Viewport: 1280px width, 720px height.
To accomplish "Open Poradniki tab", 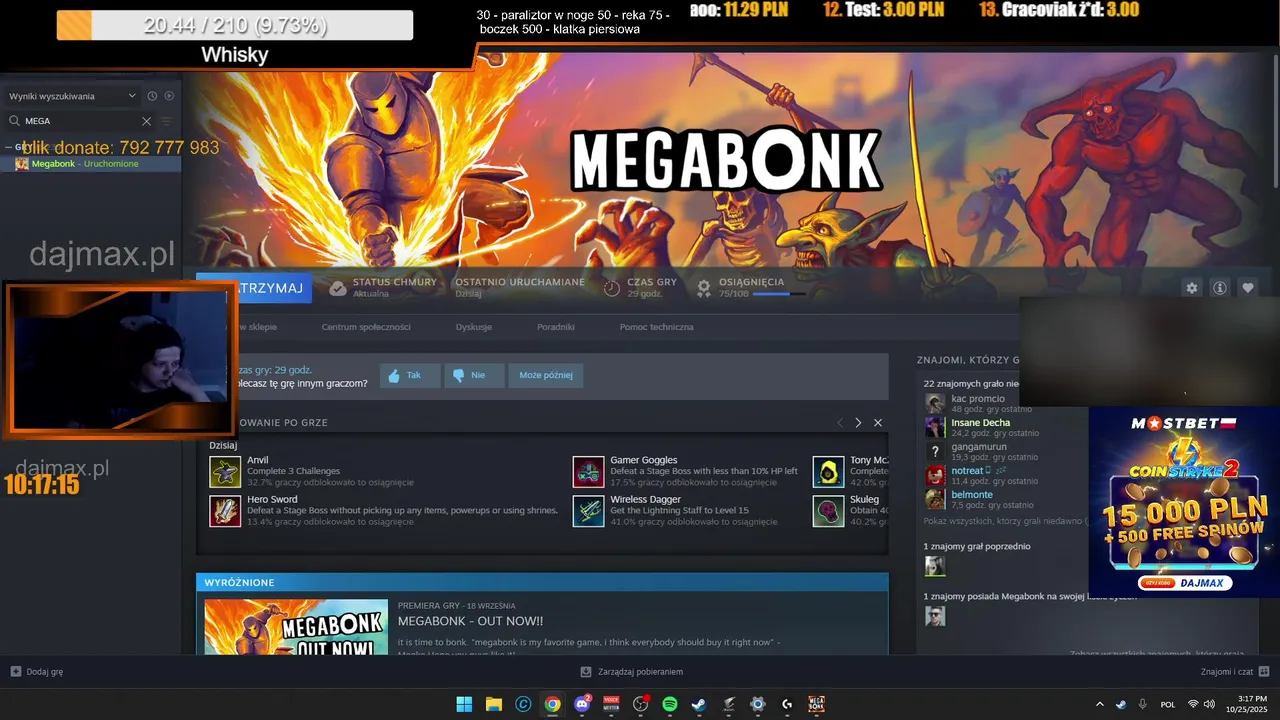I will click(556, 327).
